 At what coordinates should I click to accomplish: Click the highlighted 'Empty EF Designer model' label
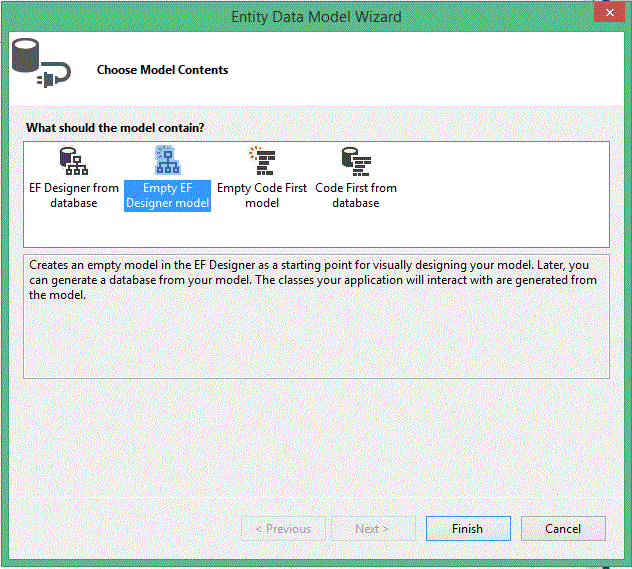(x=168, y=196)
